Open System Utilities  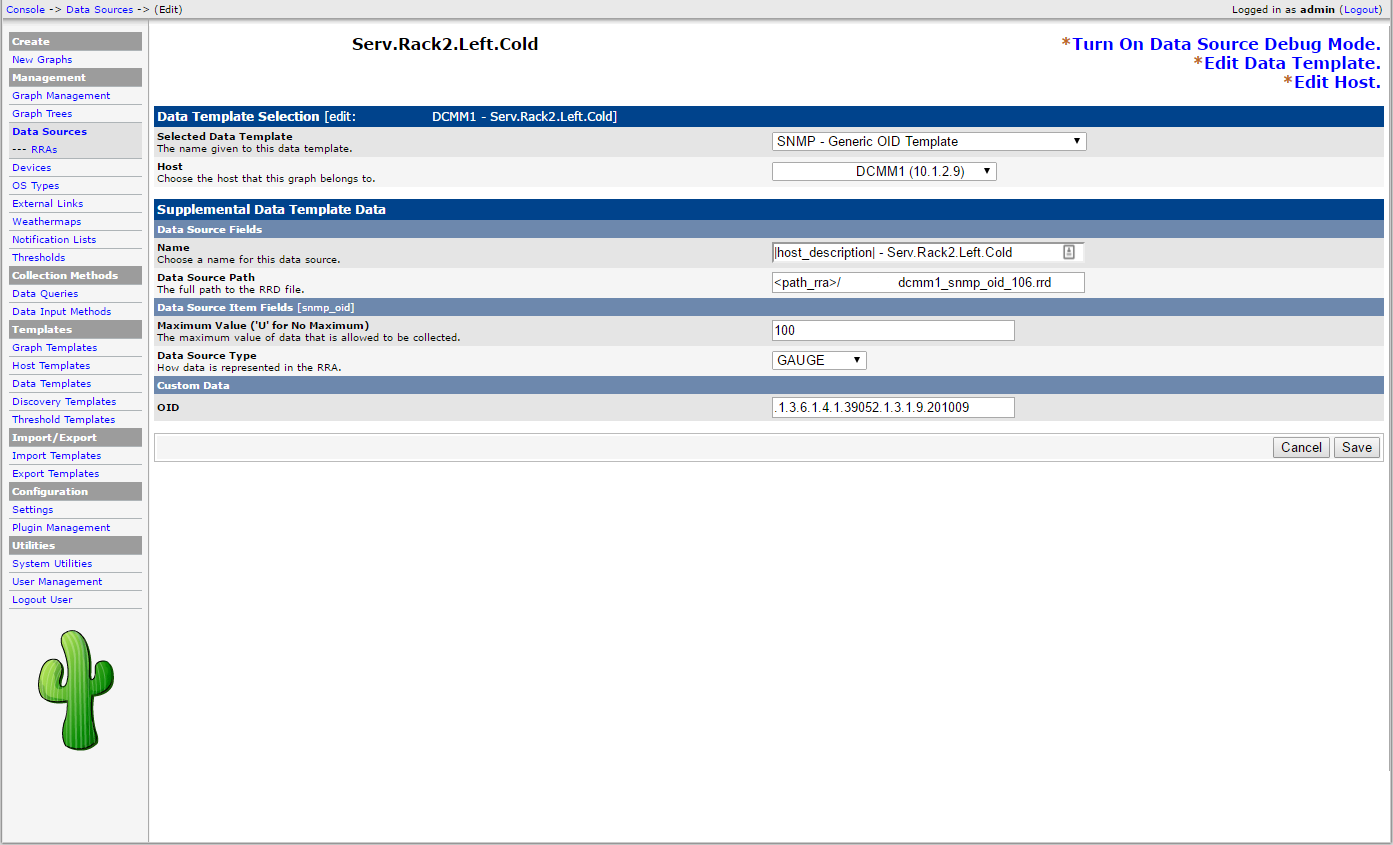pos(52,564)
